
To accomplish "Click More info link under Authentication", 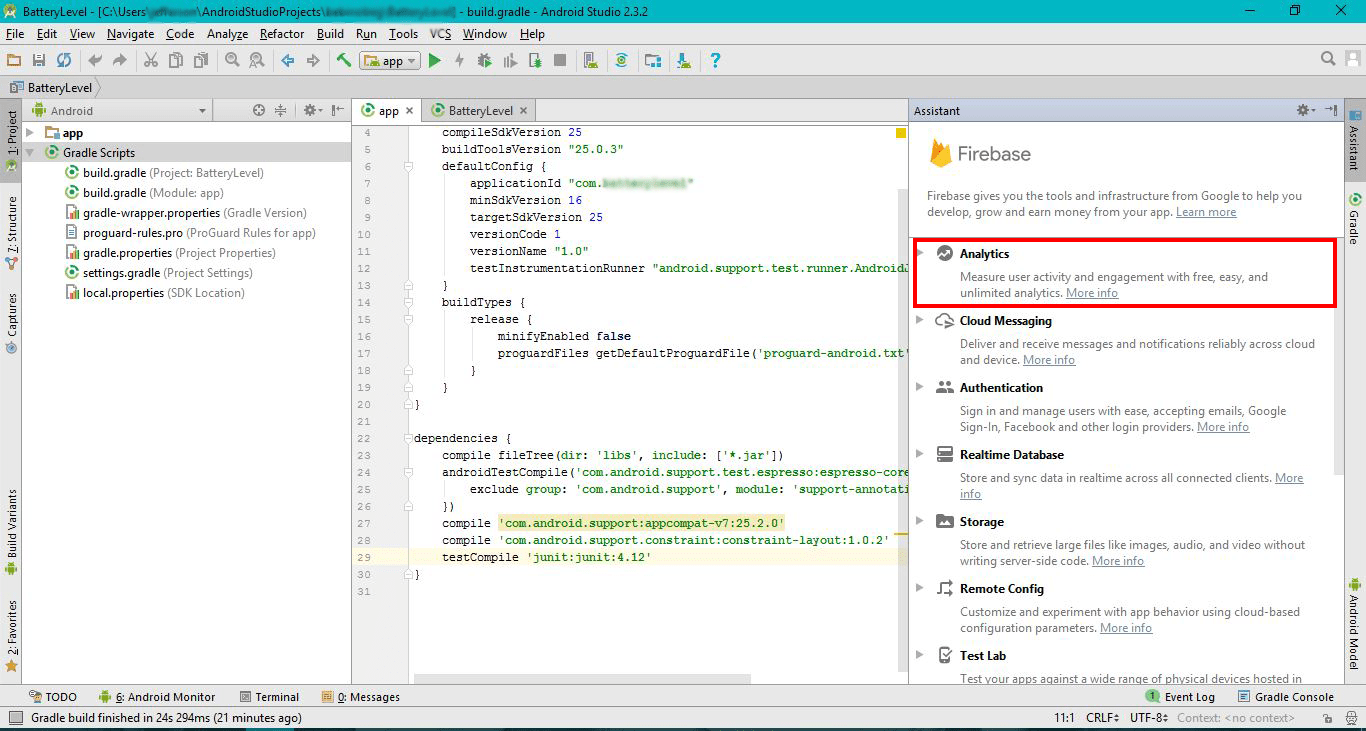I will click(1223, 427).
